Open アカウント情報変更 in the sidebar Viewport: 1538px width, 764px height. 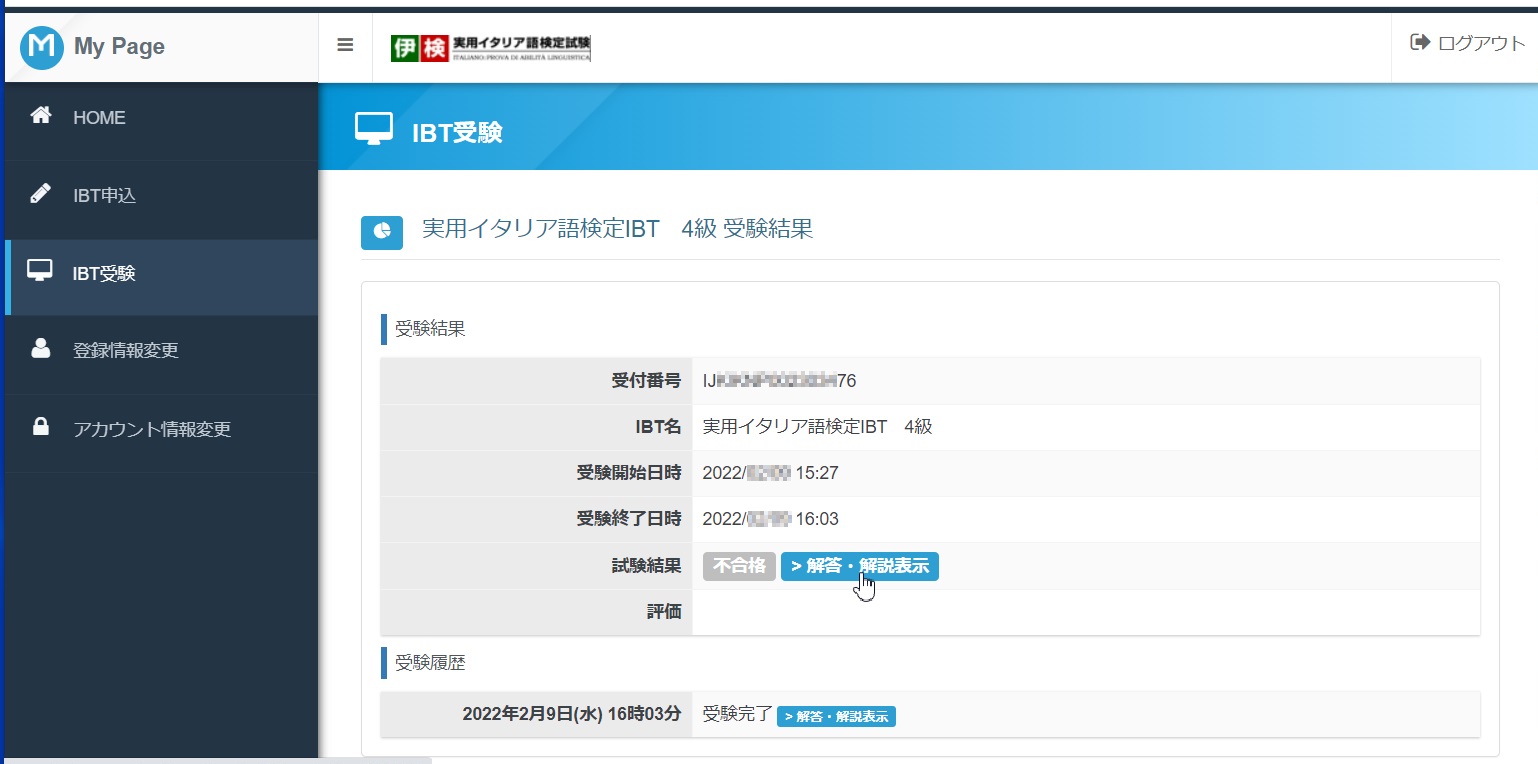click(x=161, y=430)
